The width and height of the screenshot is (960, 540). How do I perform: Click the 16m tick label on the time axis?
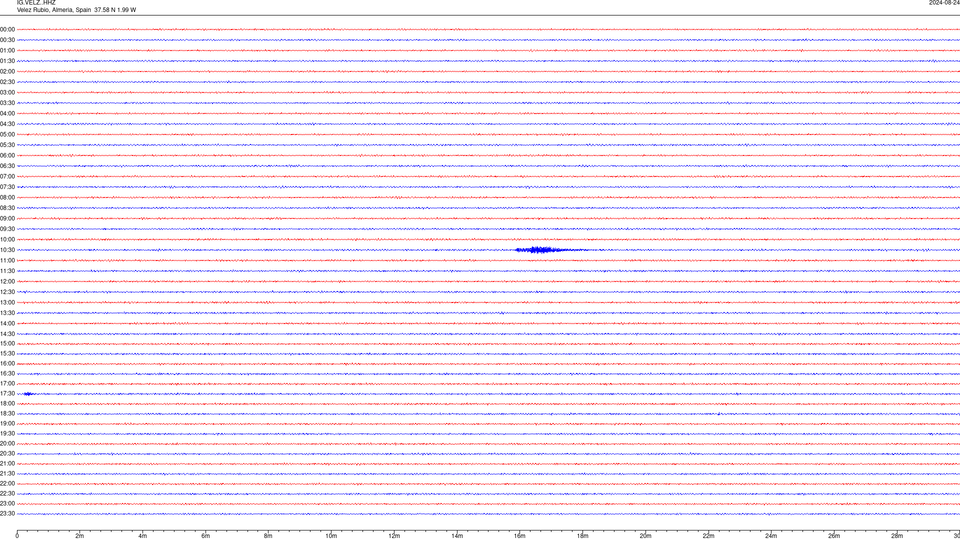[520, 536]
